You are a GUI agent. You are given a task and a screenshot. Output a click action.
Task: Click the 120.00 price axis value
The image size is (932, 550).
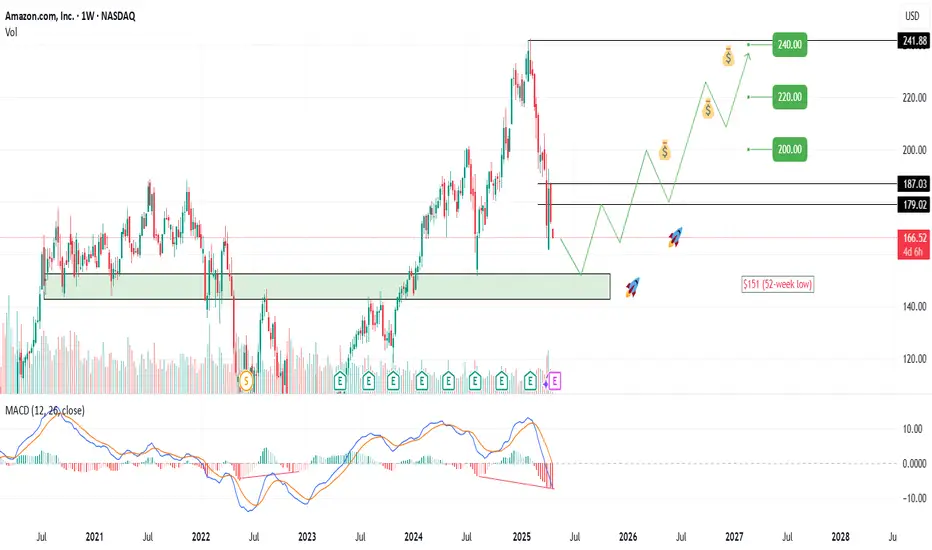(914, 359)
